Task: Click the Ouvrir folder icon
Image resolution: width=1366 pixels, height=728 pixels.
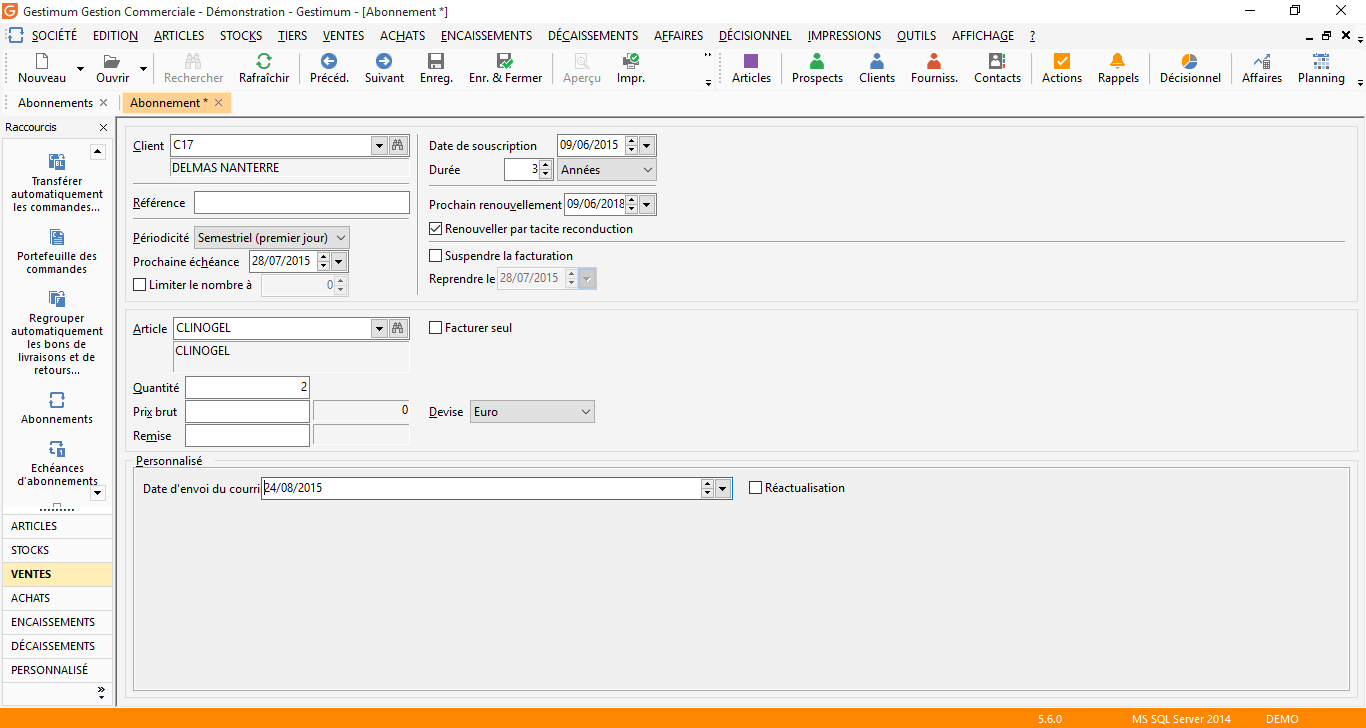Action: pyautogui.click(x=112, y=61)
